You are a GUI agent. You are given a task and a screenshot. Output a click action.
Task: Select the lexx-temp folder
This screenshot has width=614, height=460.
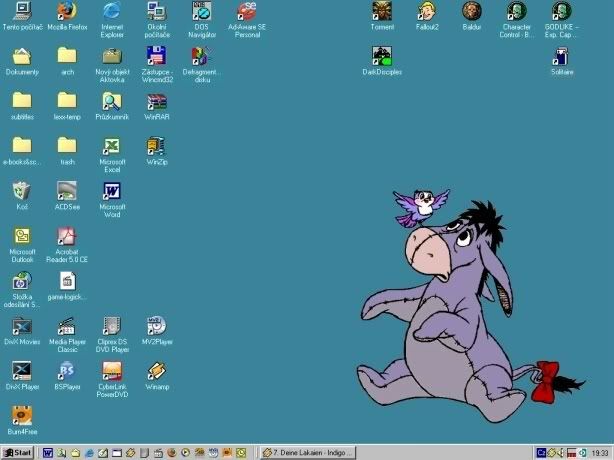pos(67,106)
